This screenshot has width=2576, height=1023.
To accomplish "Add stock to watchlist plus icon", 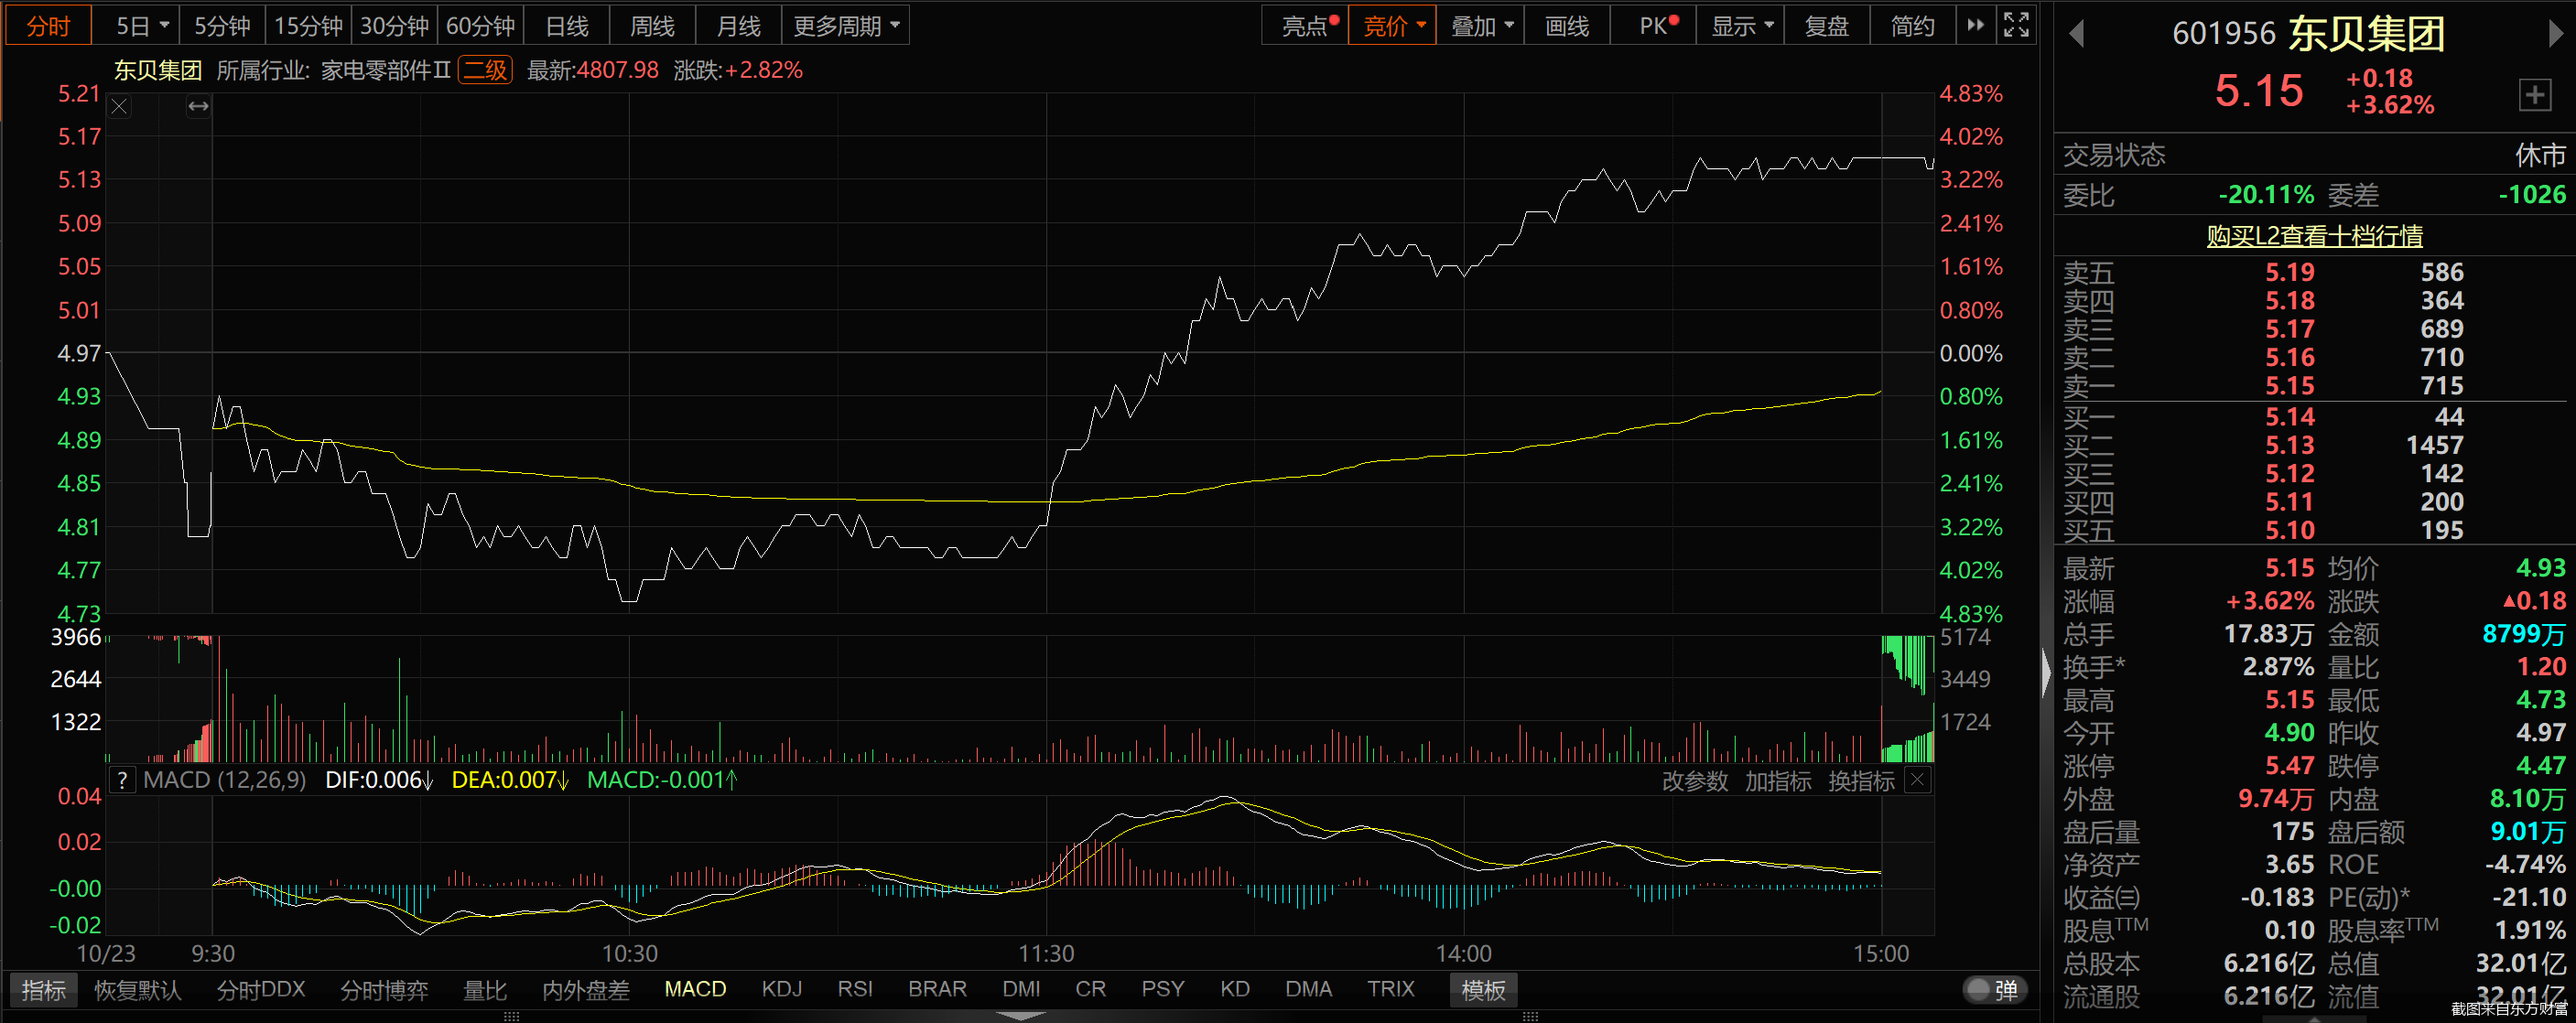I will pyautogui.click(x=2534, y=96).
